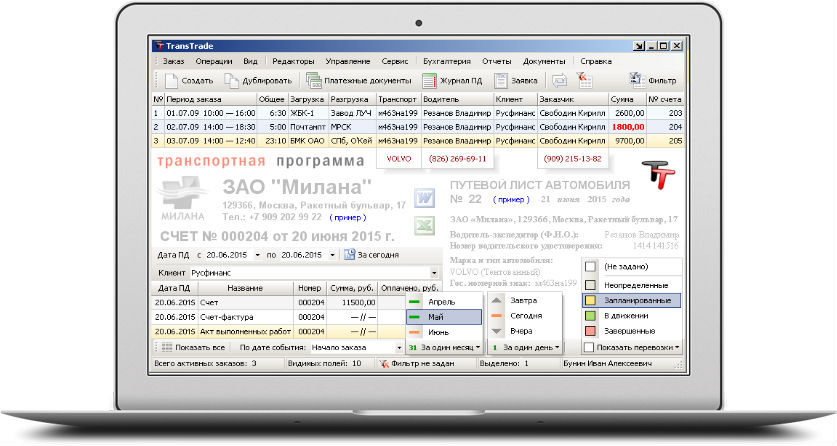837x446 pixels.
Task: Open the Редакторы menu
Action: tap(293, 61)
